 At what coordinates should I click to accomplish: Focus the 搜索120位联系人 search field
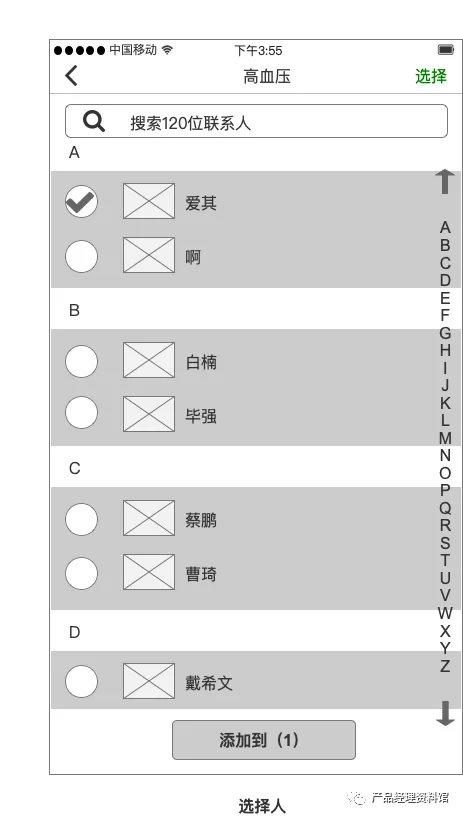point(256,121)
